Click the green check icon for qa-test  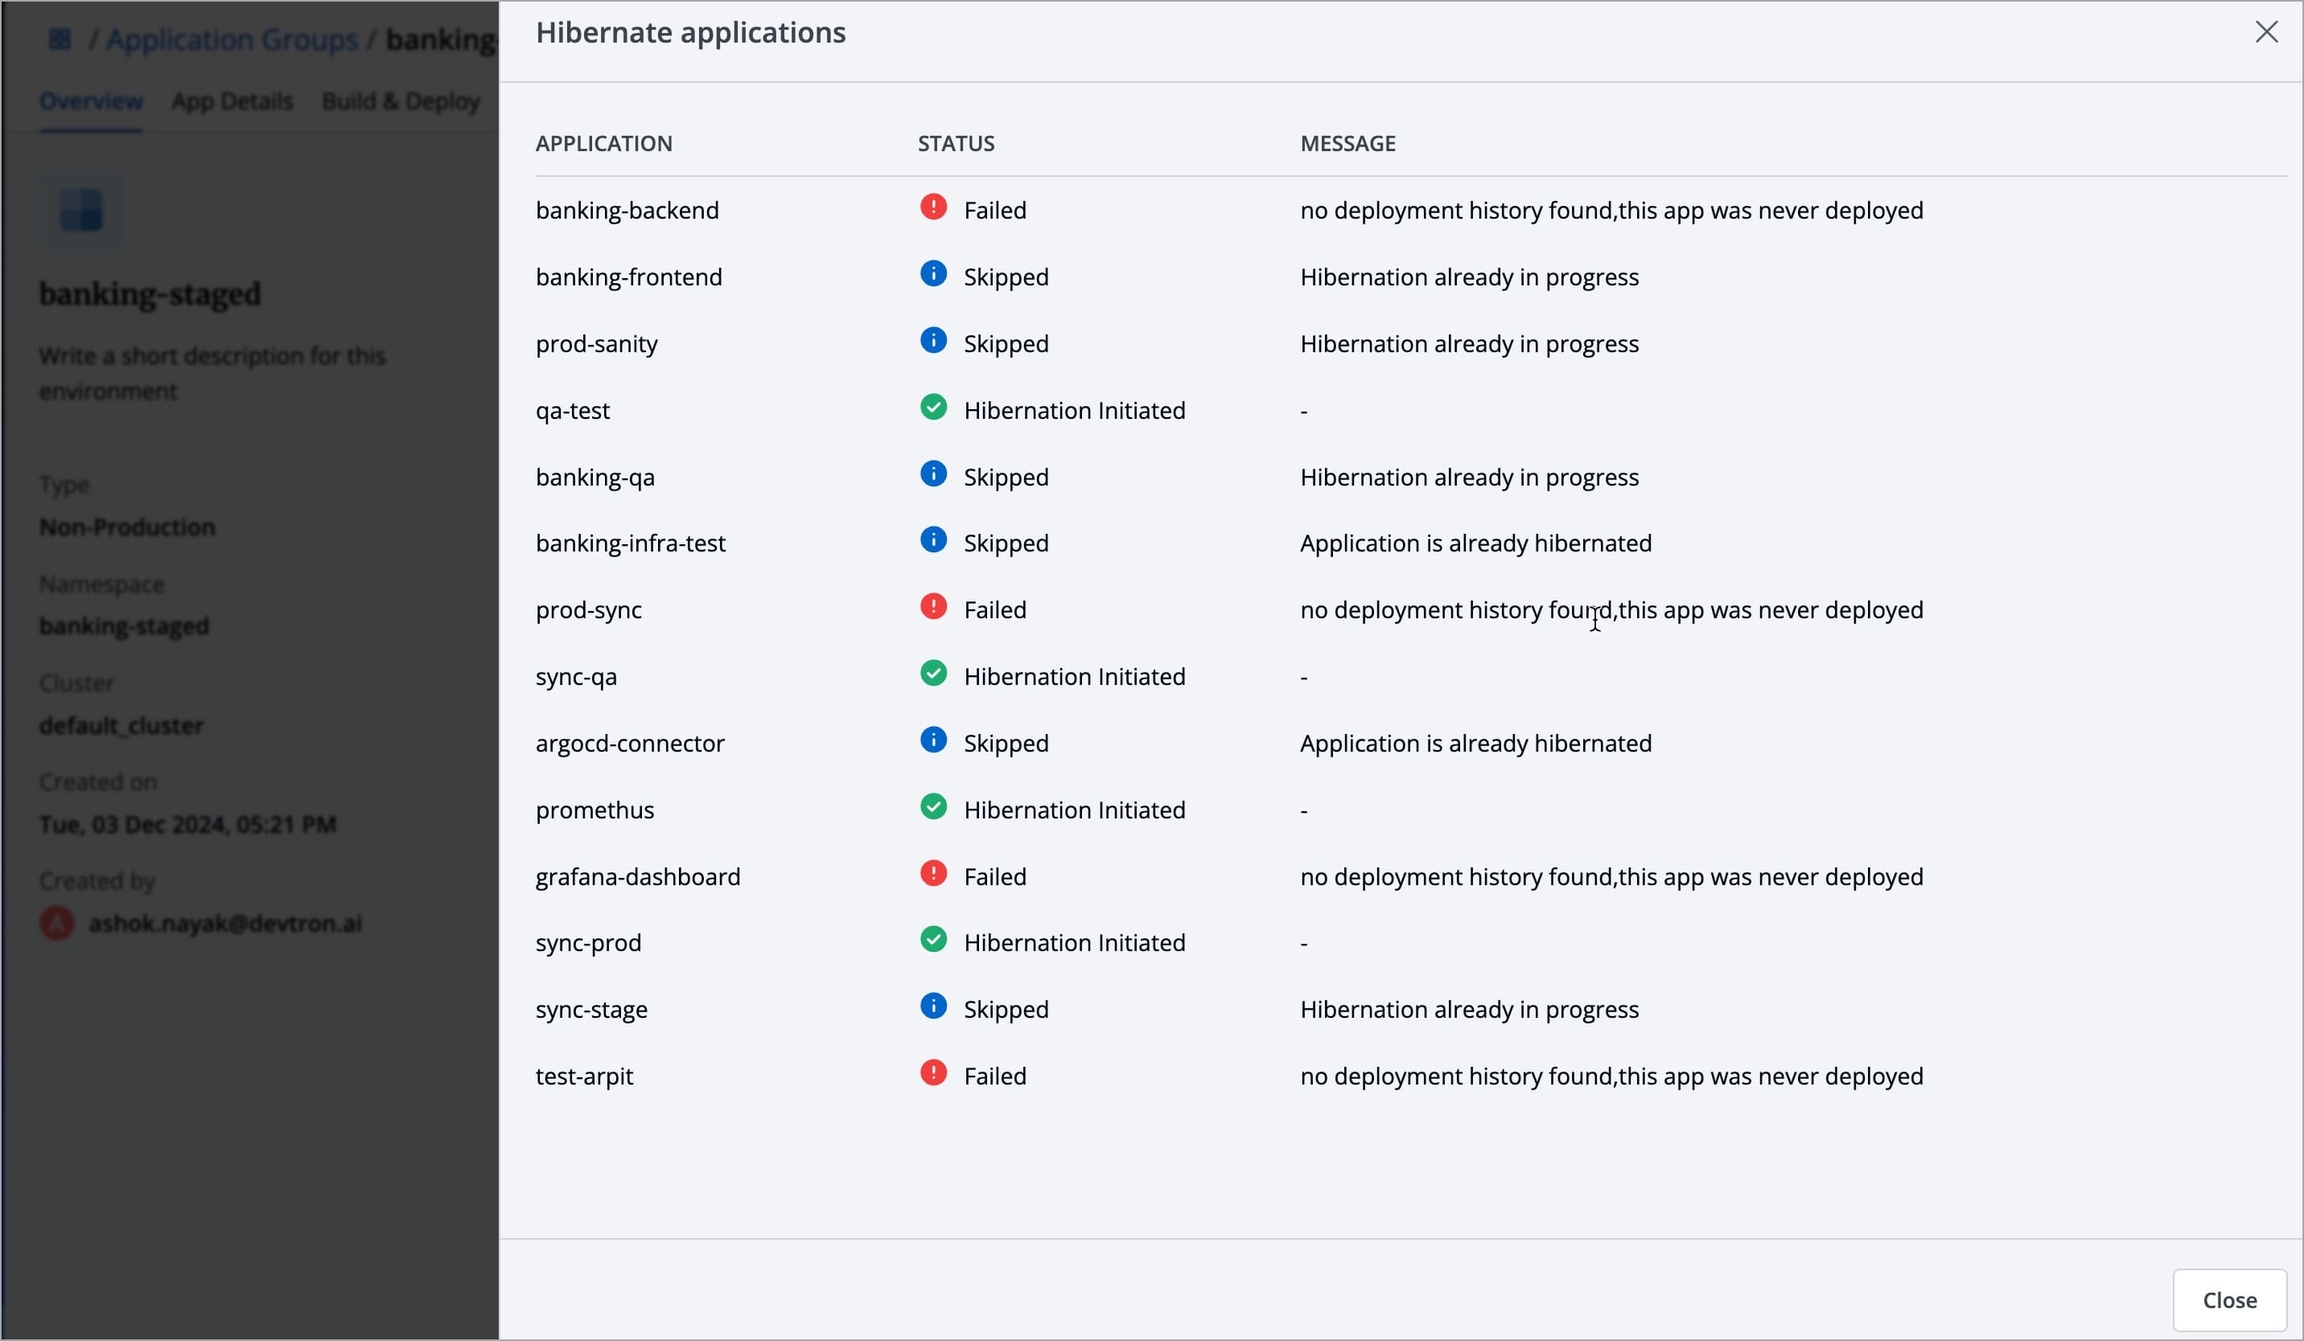click(933, 408)
